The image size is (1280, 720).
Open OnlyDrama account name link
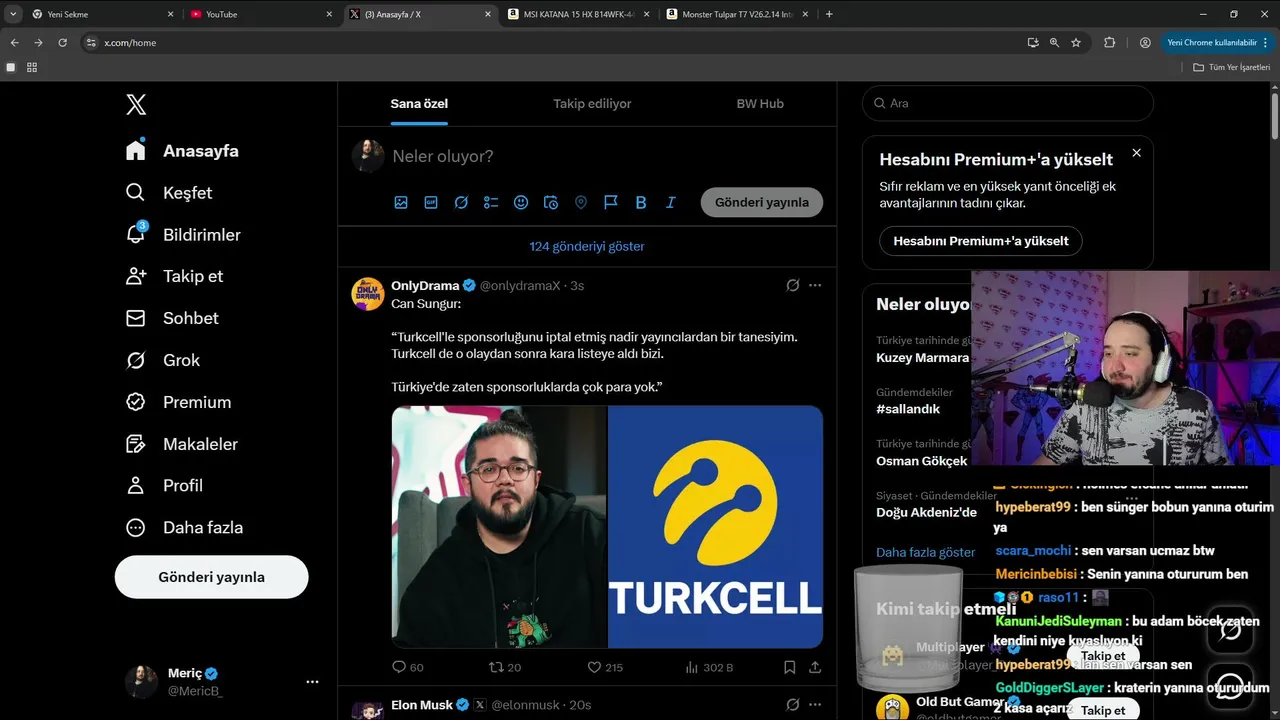click(425, 285)
